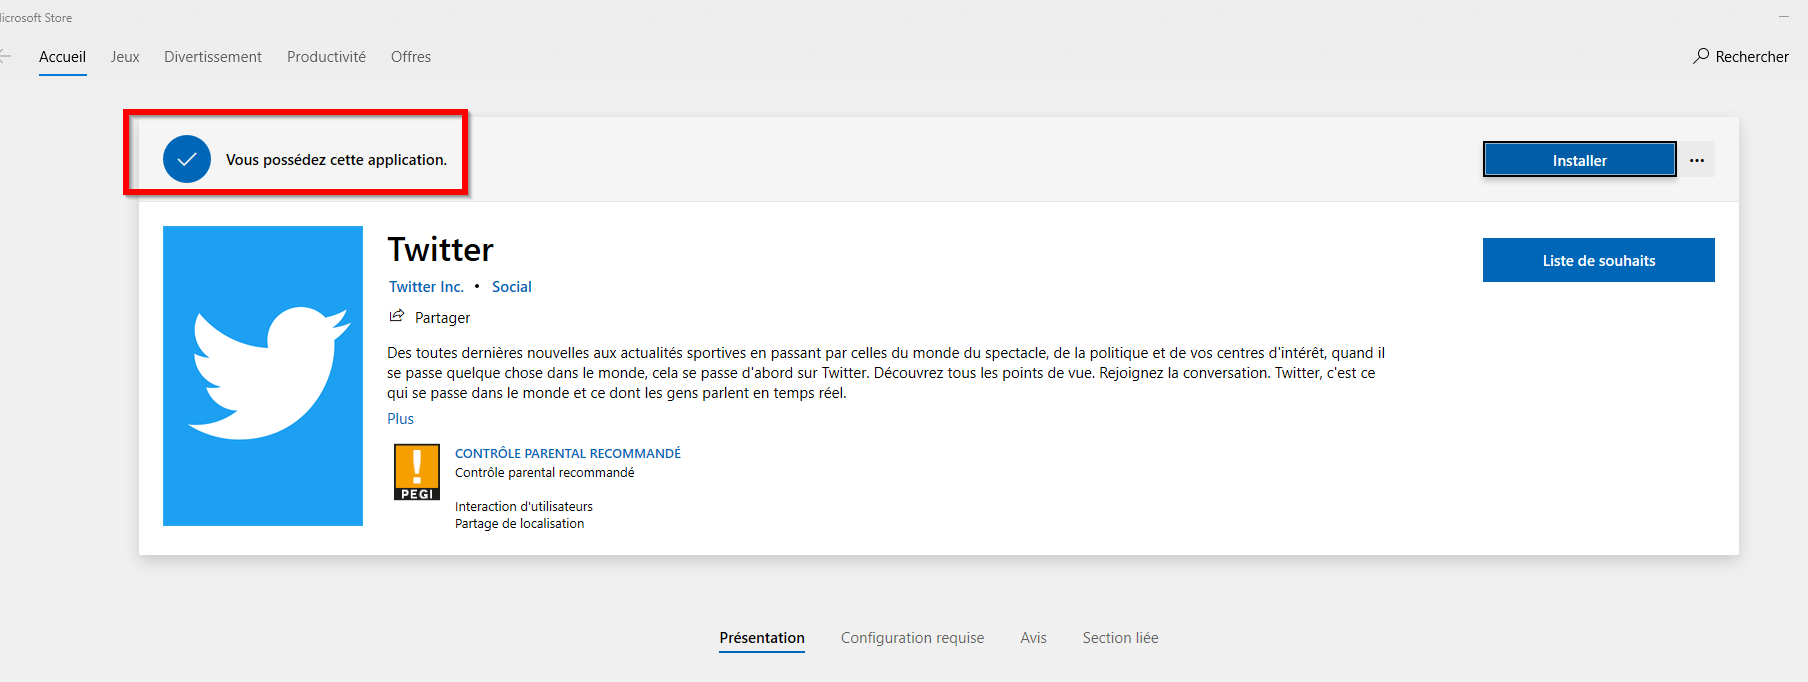Open CONTRÔLE PARENTAL RECOMMANDÉ rating link

click(567, 453)
